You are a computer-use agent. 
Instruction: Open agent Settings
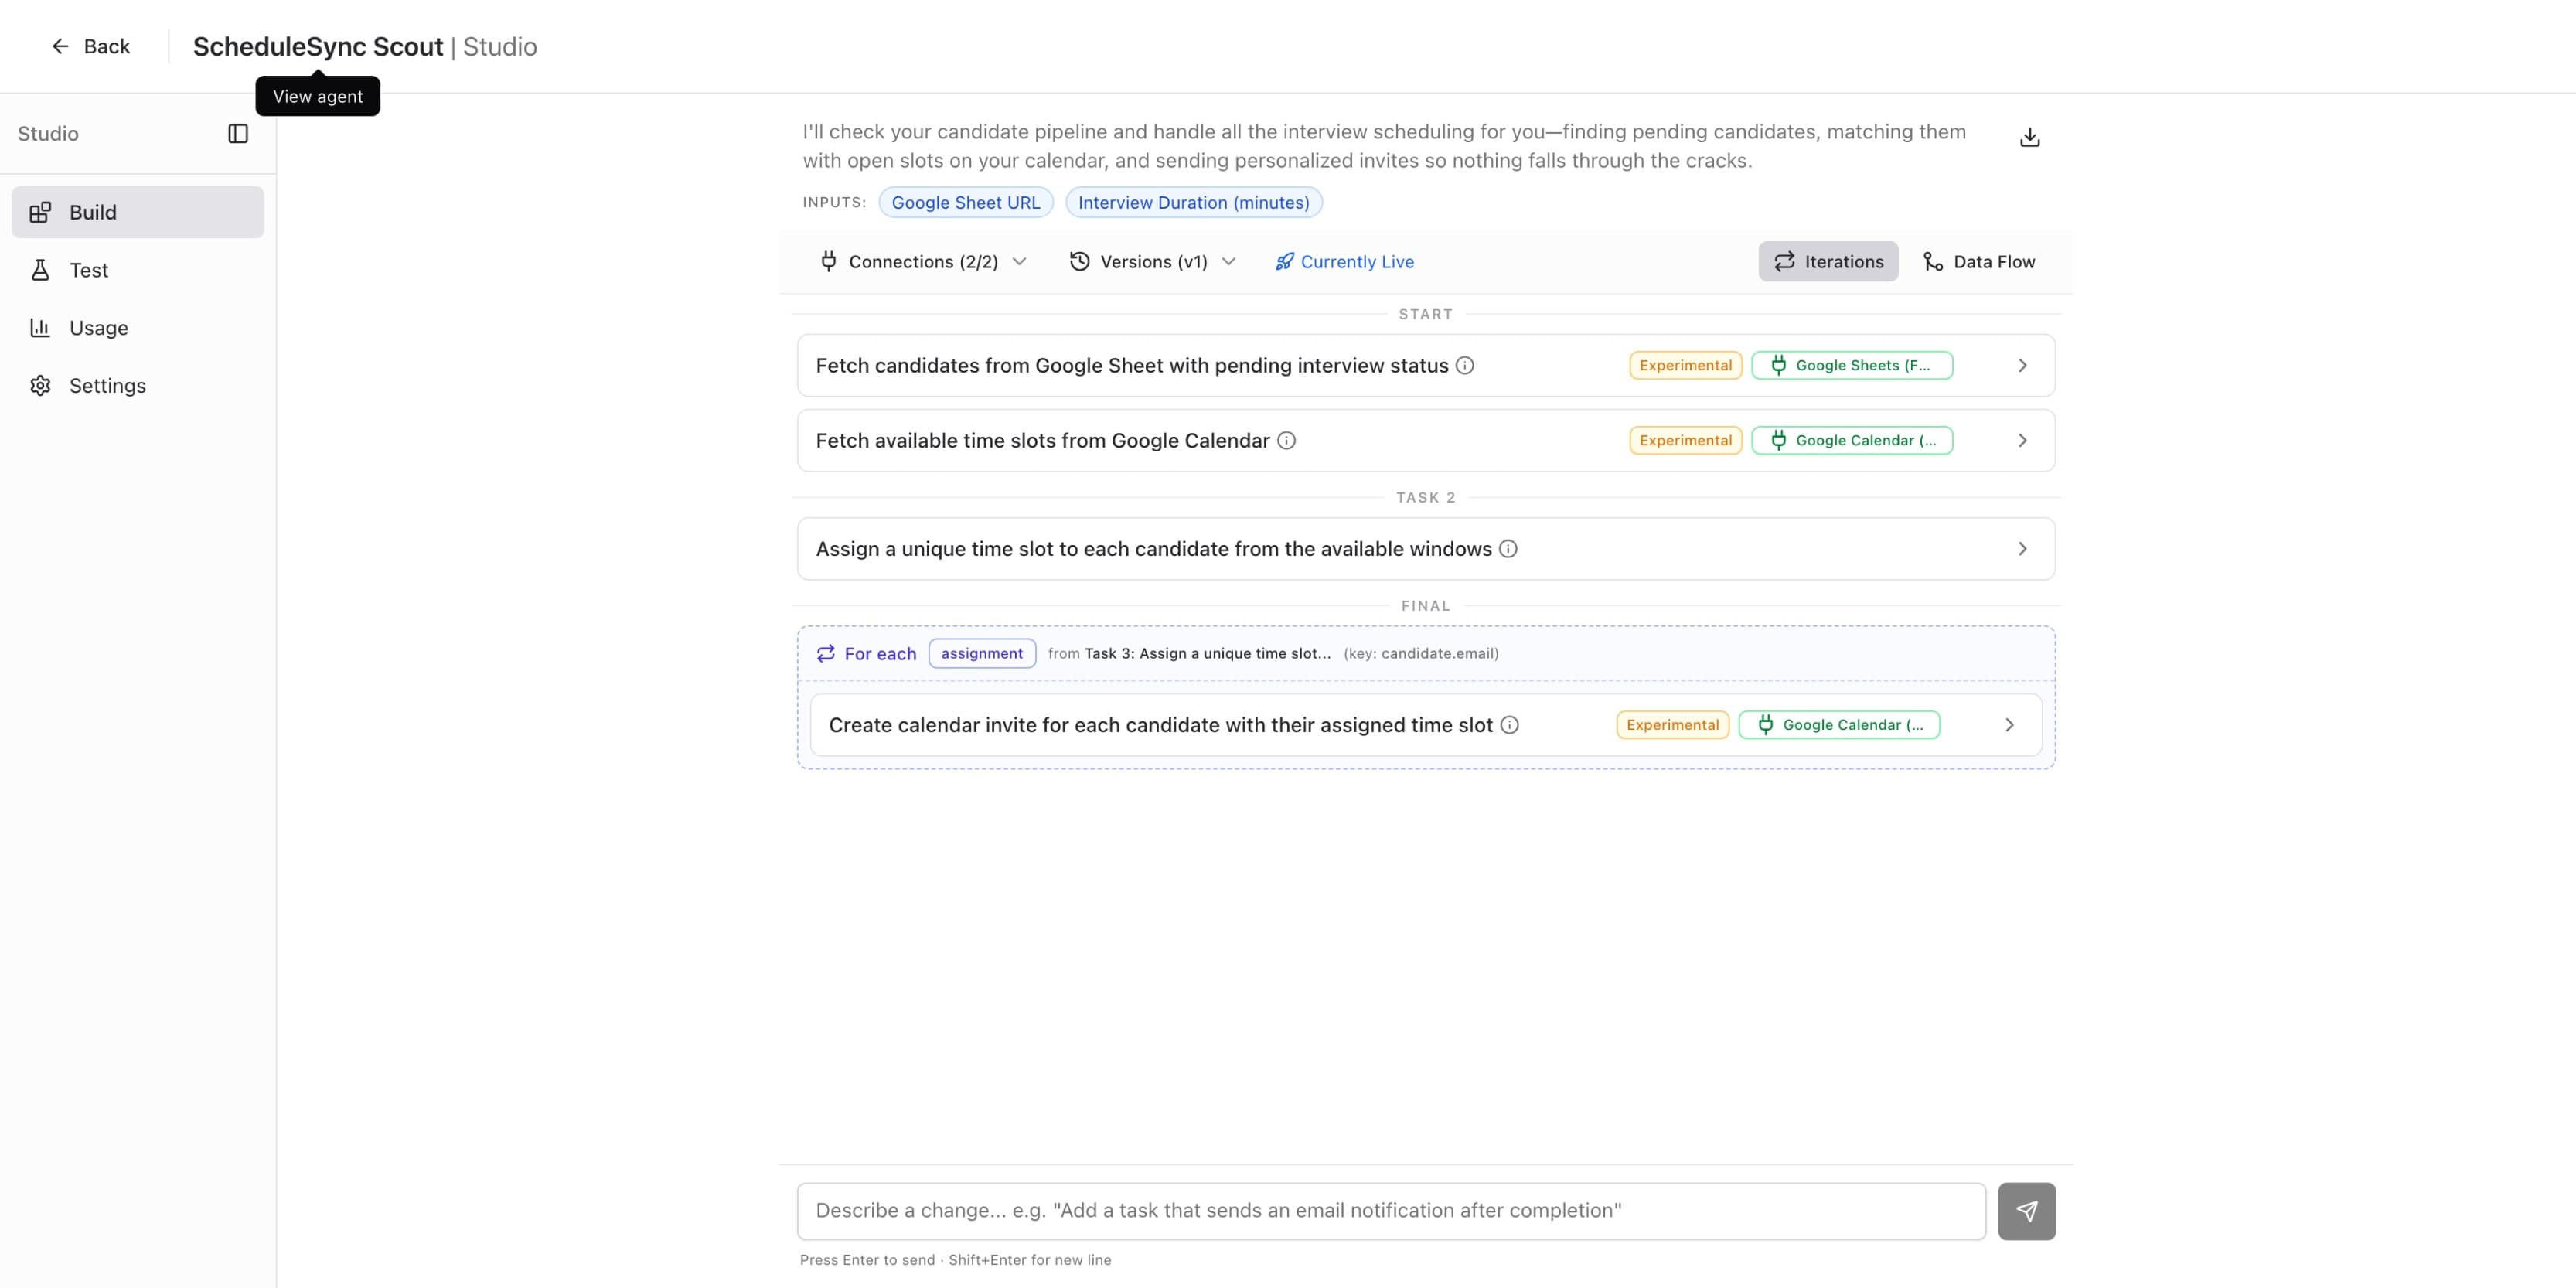point(107,385)
